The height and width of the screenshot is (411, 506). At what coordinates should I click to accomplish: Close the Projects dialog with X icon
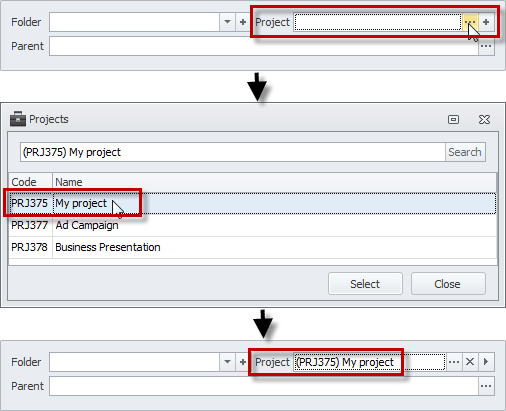(x=484, y=119)
